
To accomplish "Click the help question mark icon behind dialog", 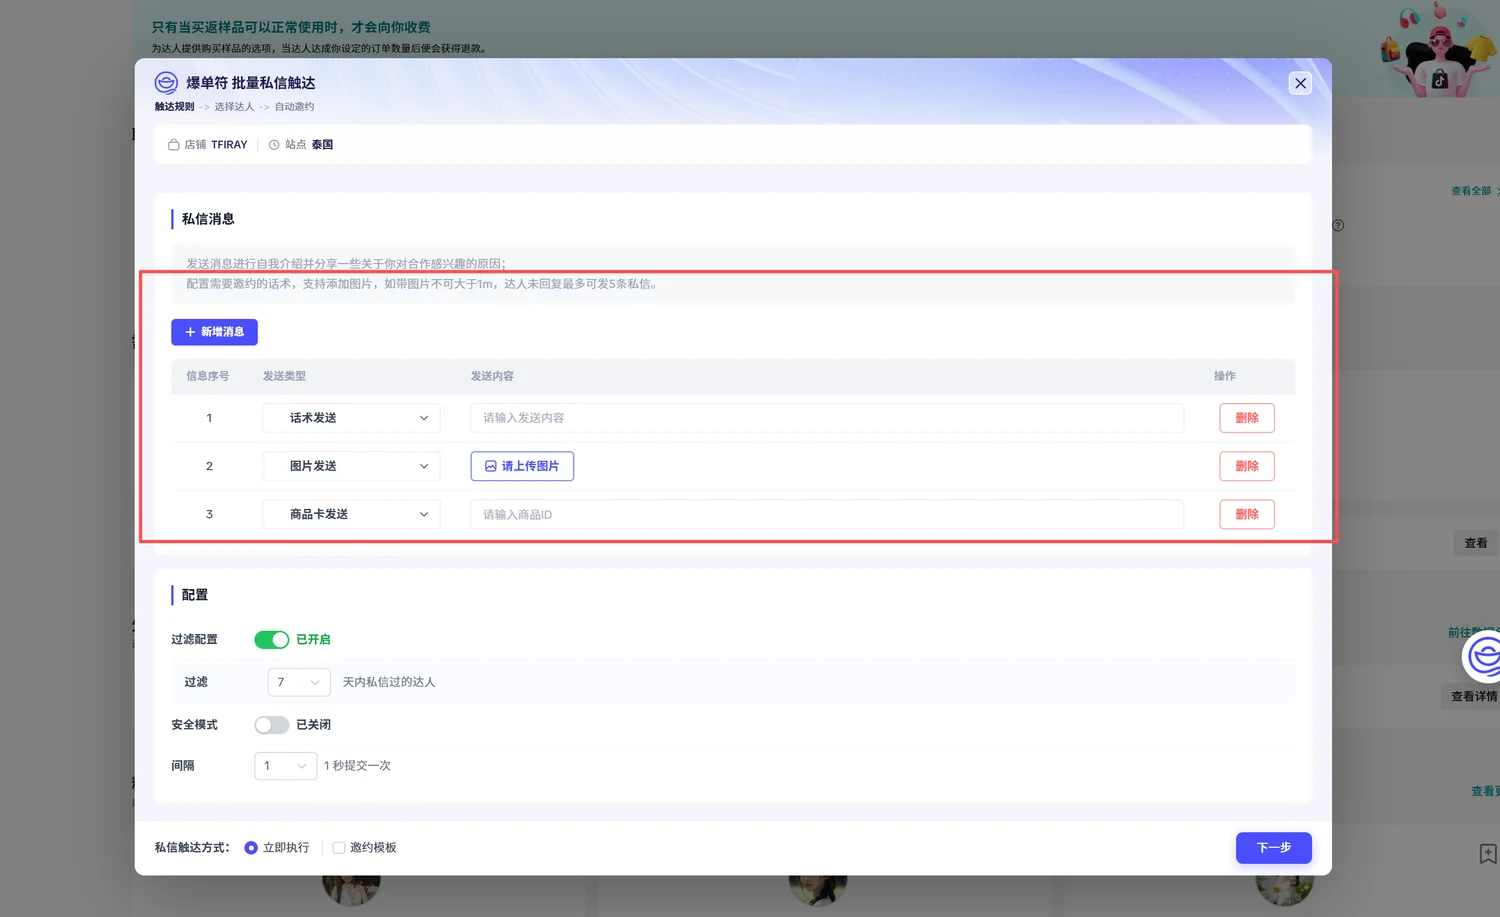I will (1338, 225).
